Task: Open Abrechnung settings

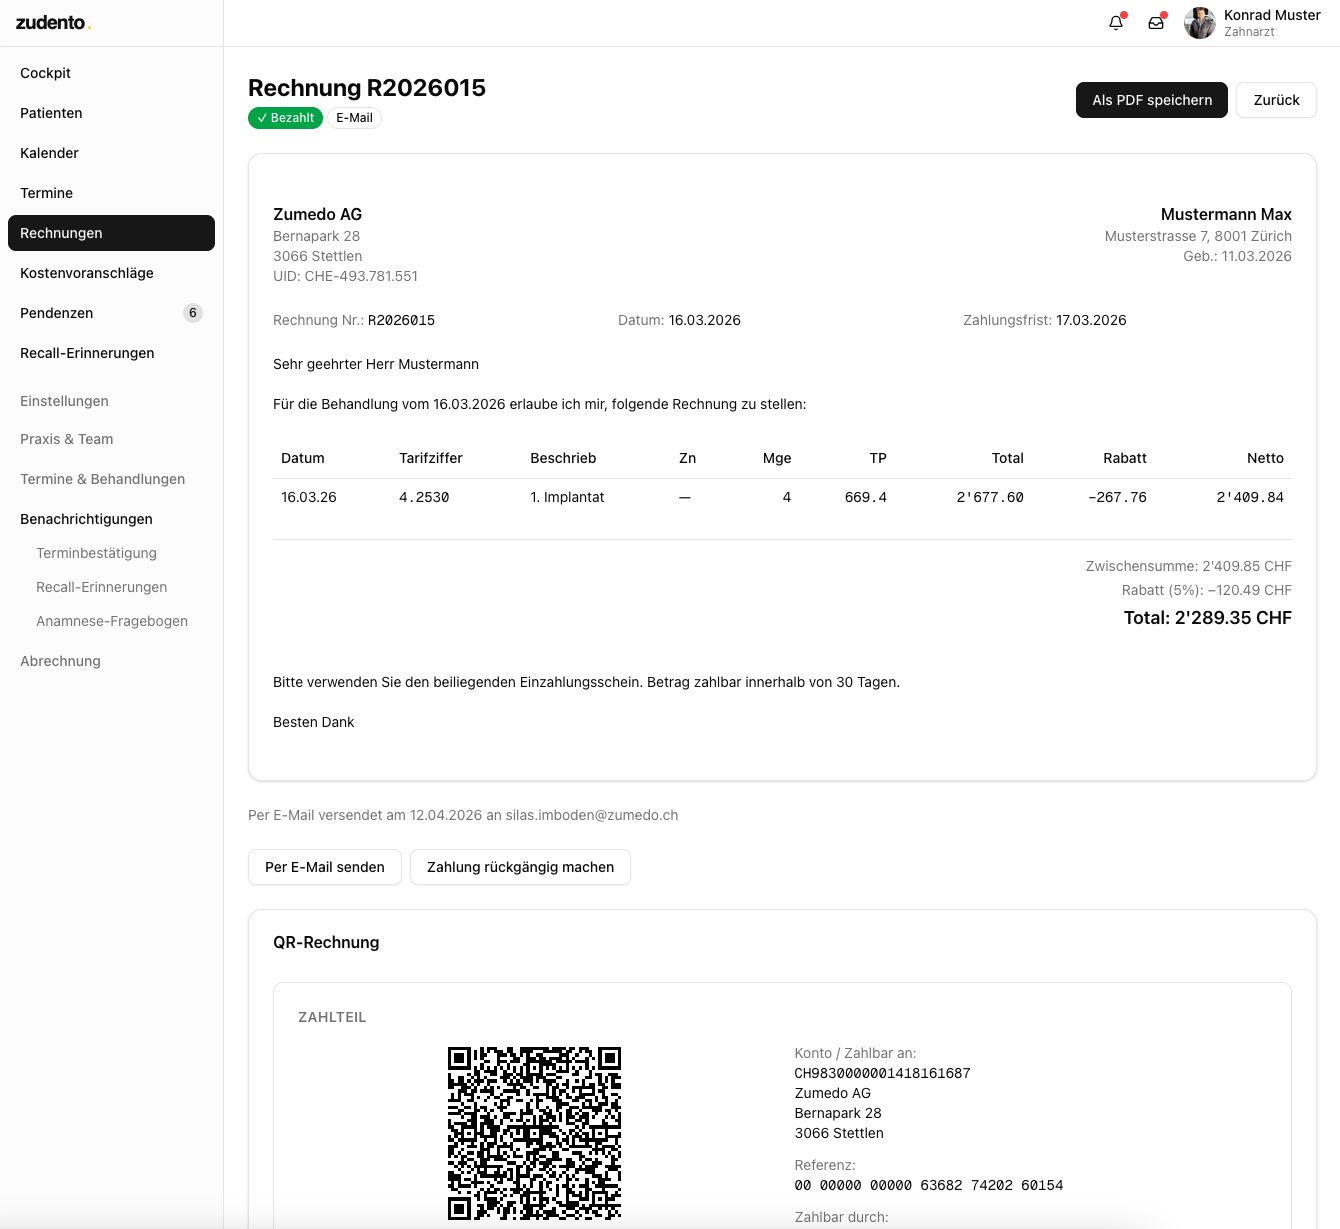Action: click(111, 661)
